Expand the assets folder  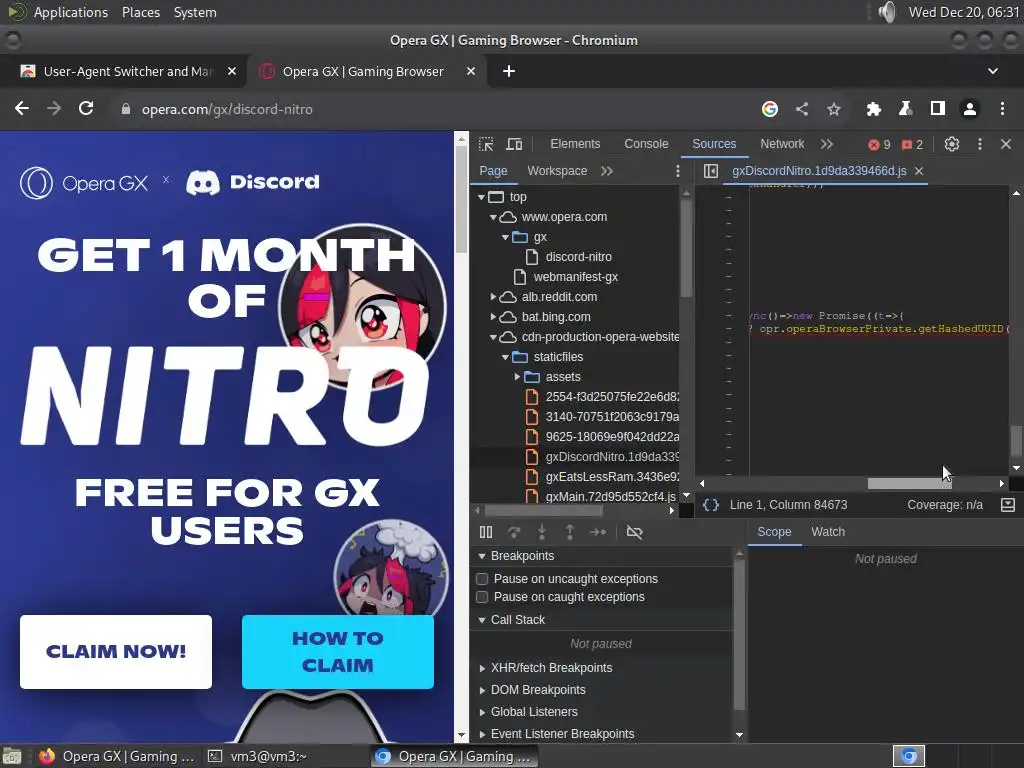[517, 377]
